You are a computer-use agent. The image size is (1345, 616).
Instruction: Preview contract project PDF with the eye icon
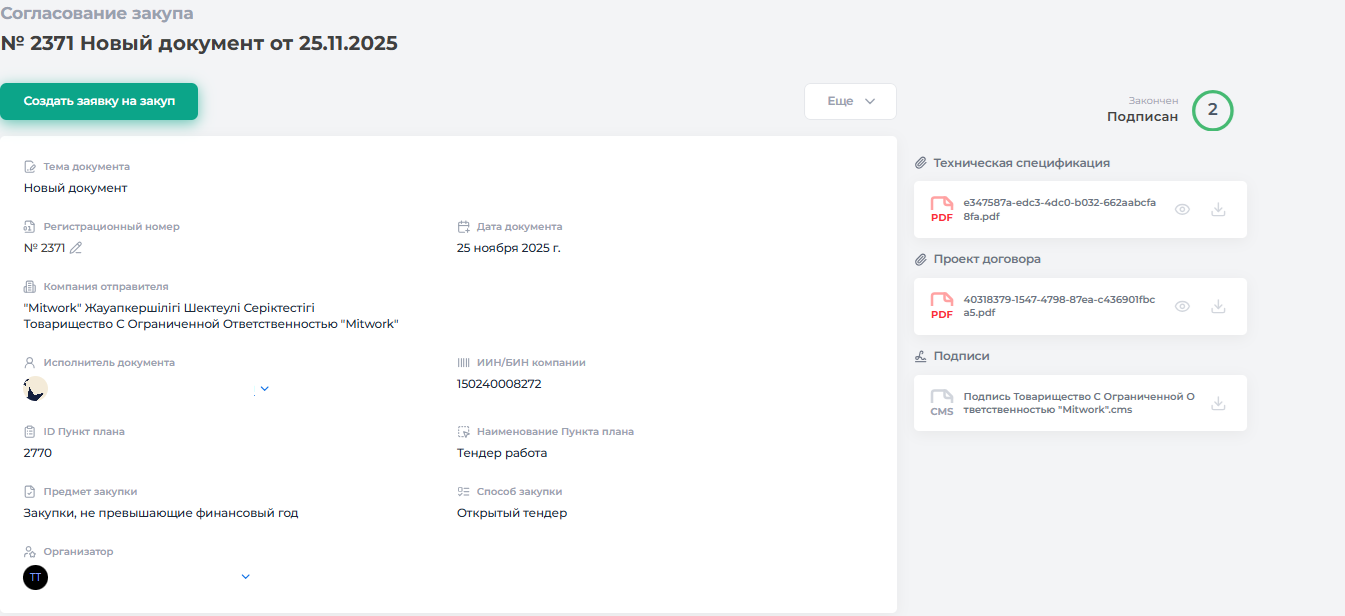pyautogui.click(x=1182, y=307)
